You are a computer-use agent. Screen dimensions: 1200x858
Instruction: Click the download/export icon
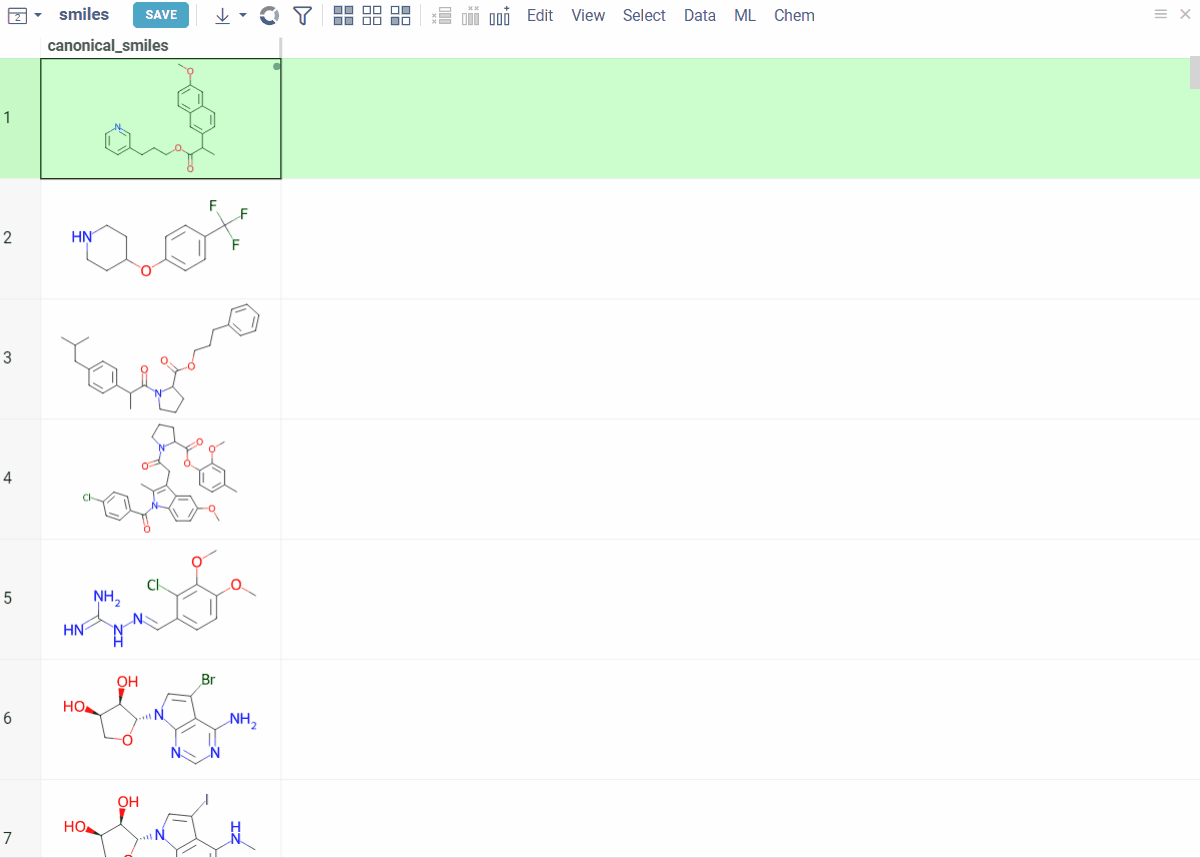[222, 15]
